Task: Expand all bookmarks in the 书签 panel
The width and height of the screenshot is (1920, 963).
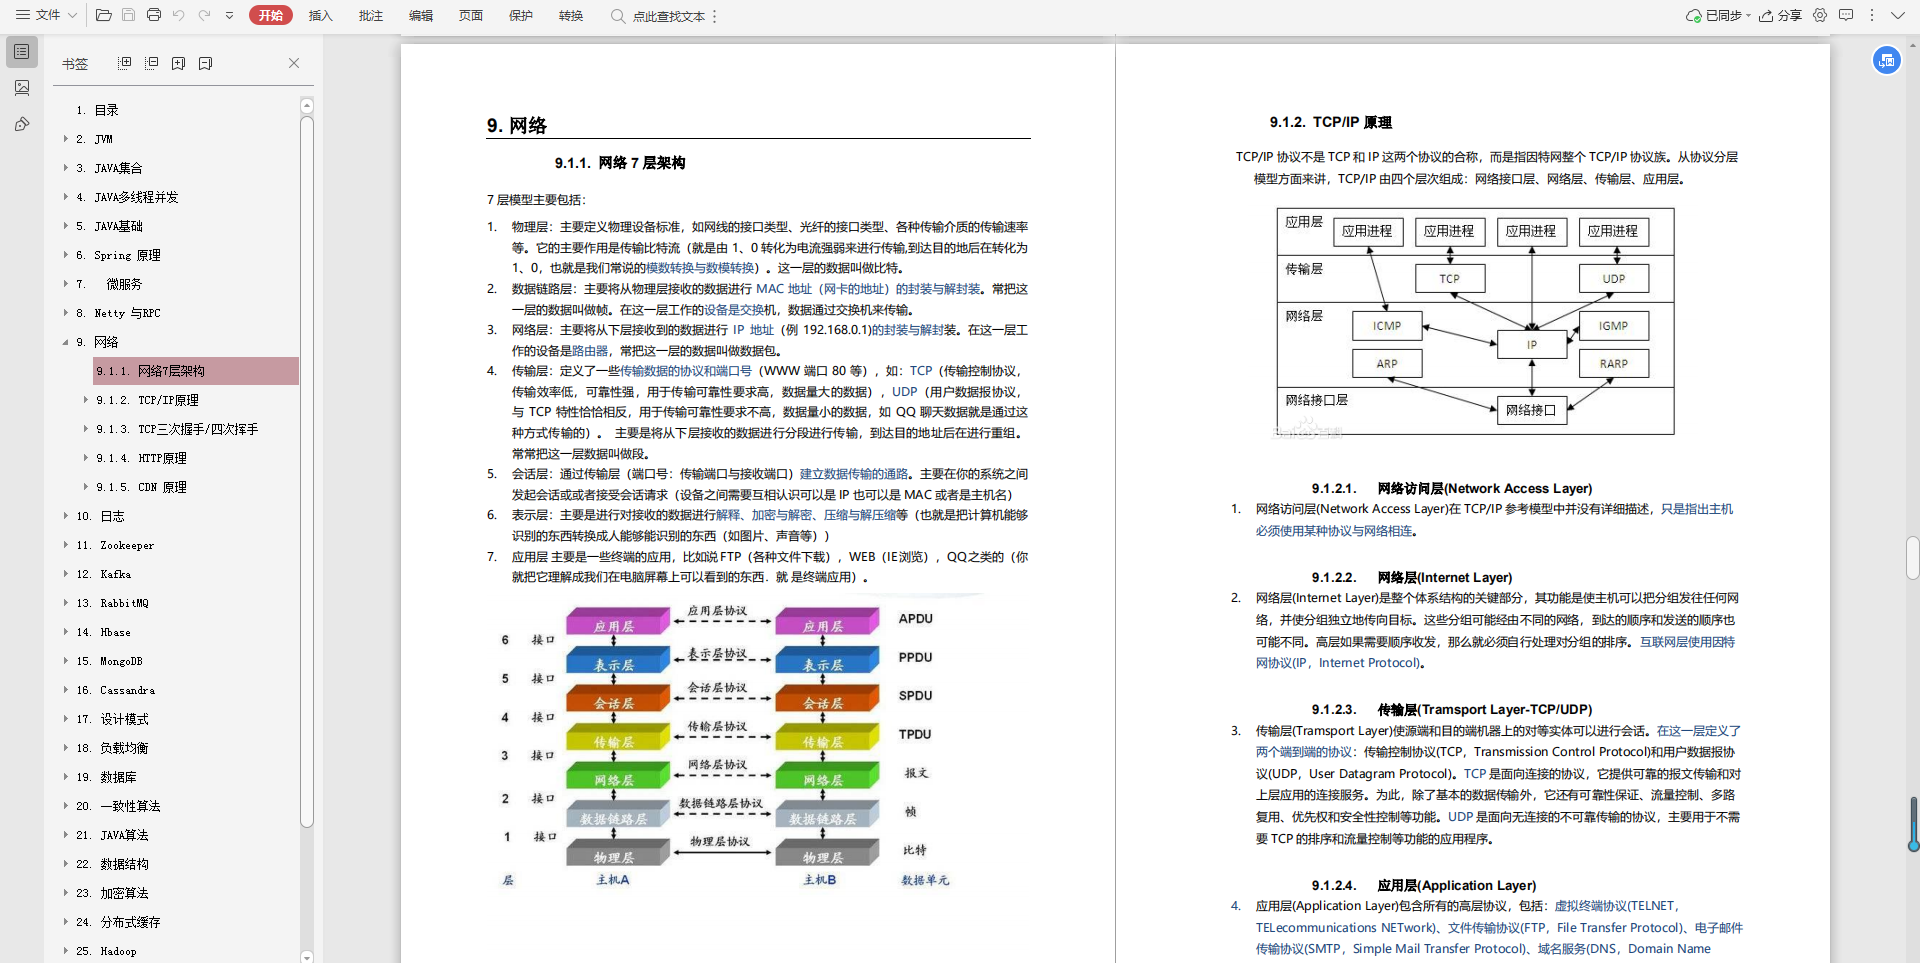Action: click(x=125, y=63)
